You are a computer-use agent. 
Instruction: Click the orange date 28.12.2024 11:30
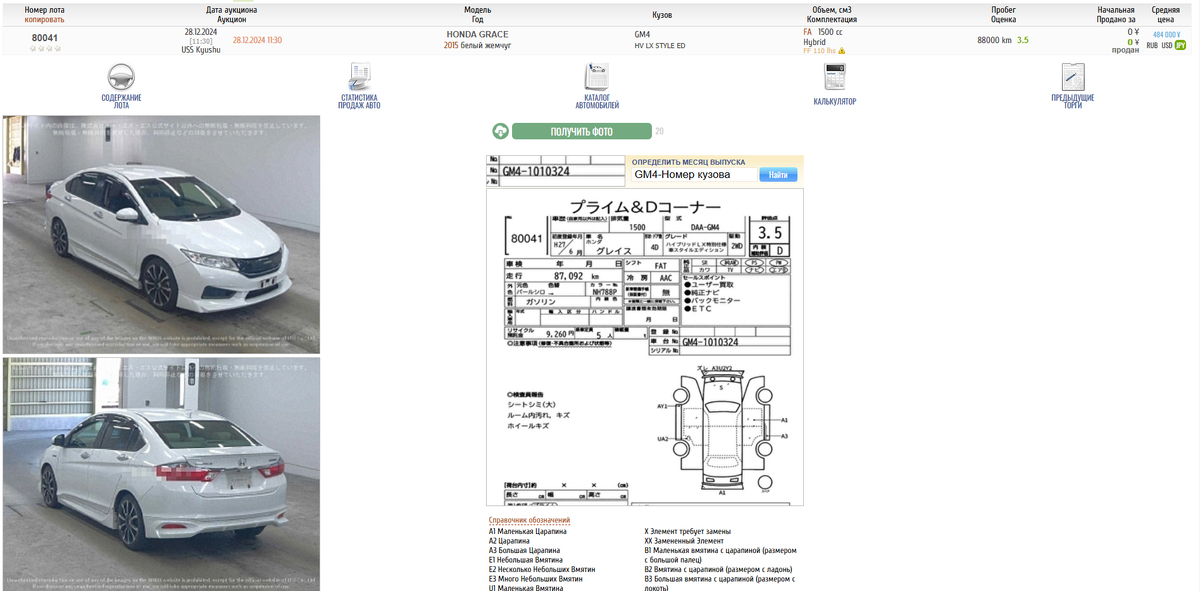tap(257, 40)
